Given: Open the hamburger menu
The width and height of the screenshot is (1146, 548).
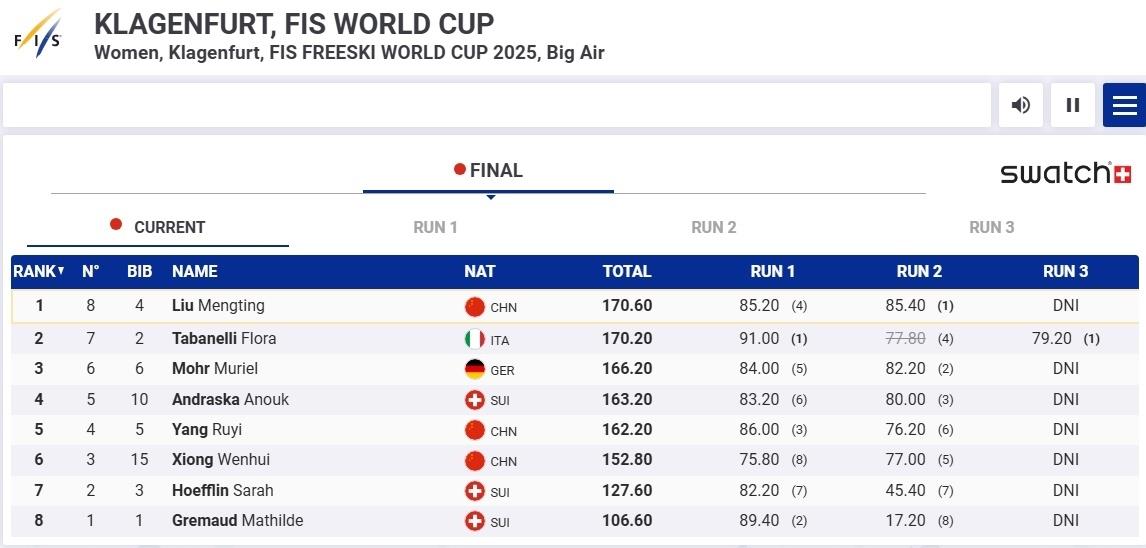Looking at the screenshot, I should tap(1124, 105).
